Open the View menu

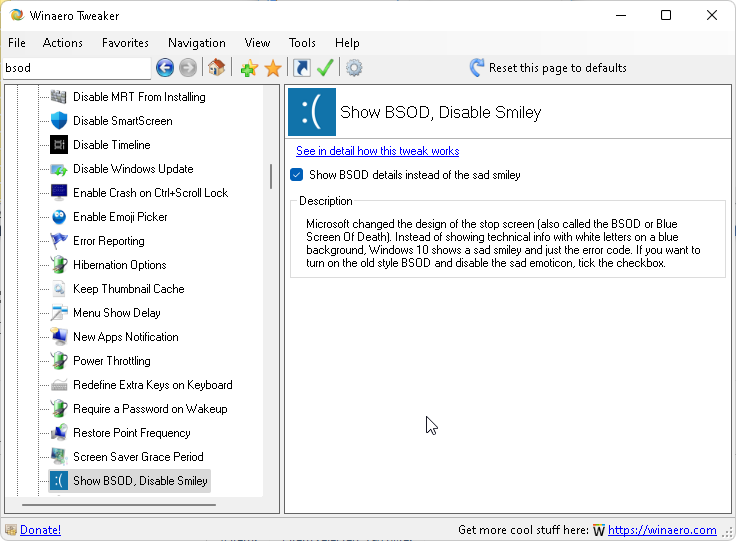(257, 43)
